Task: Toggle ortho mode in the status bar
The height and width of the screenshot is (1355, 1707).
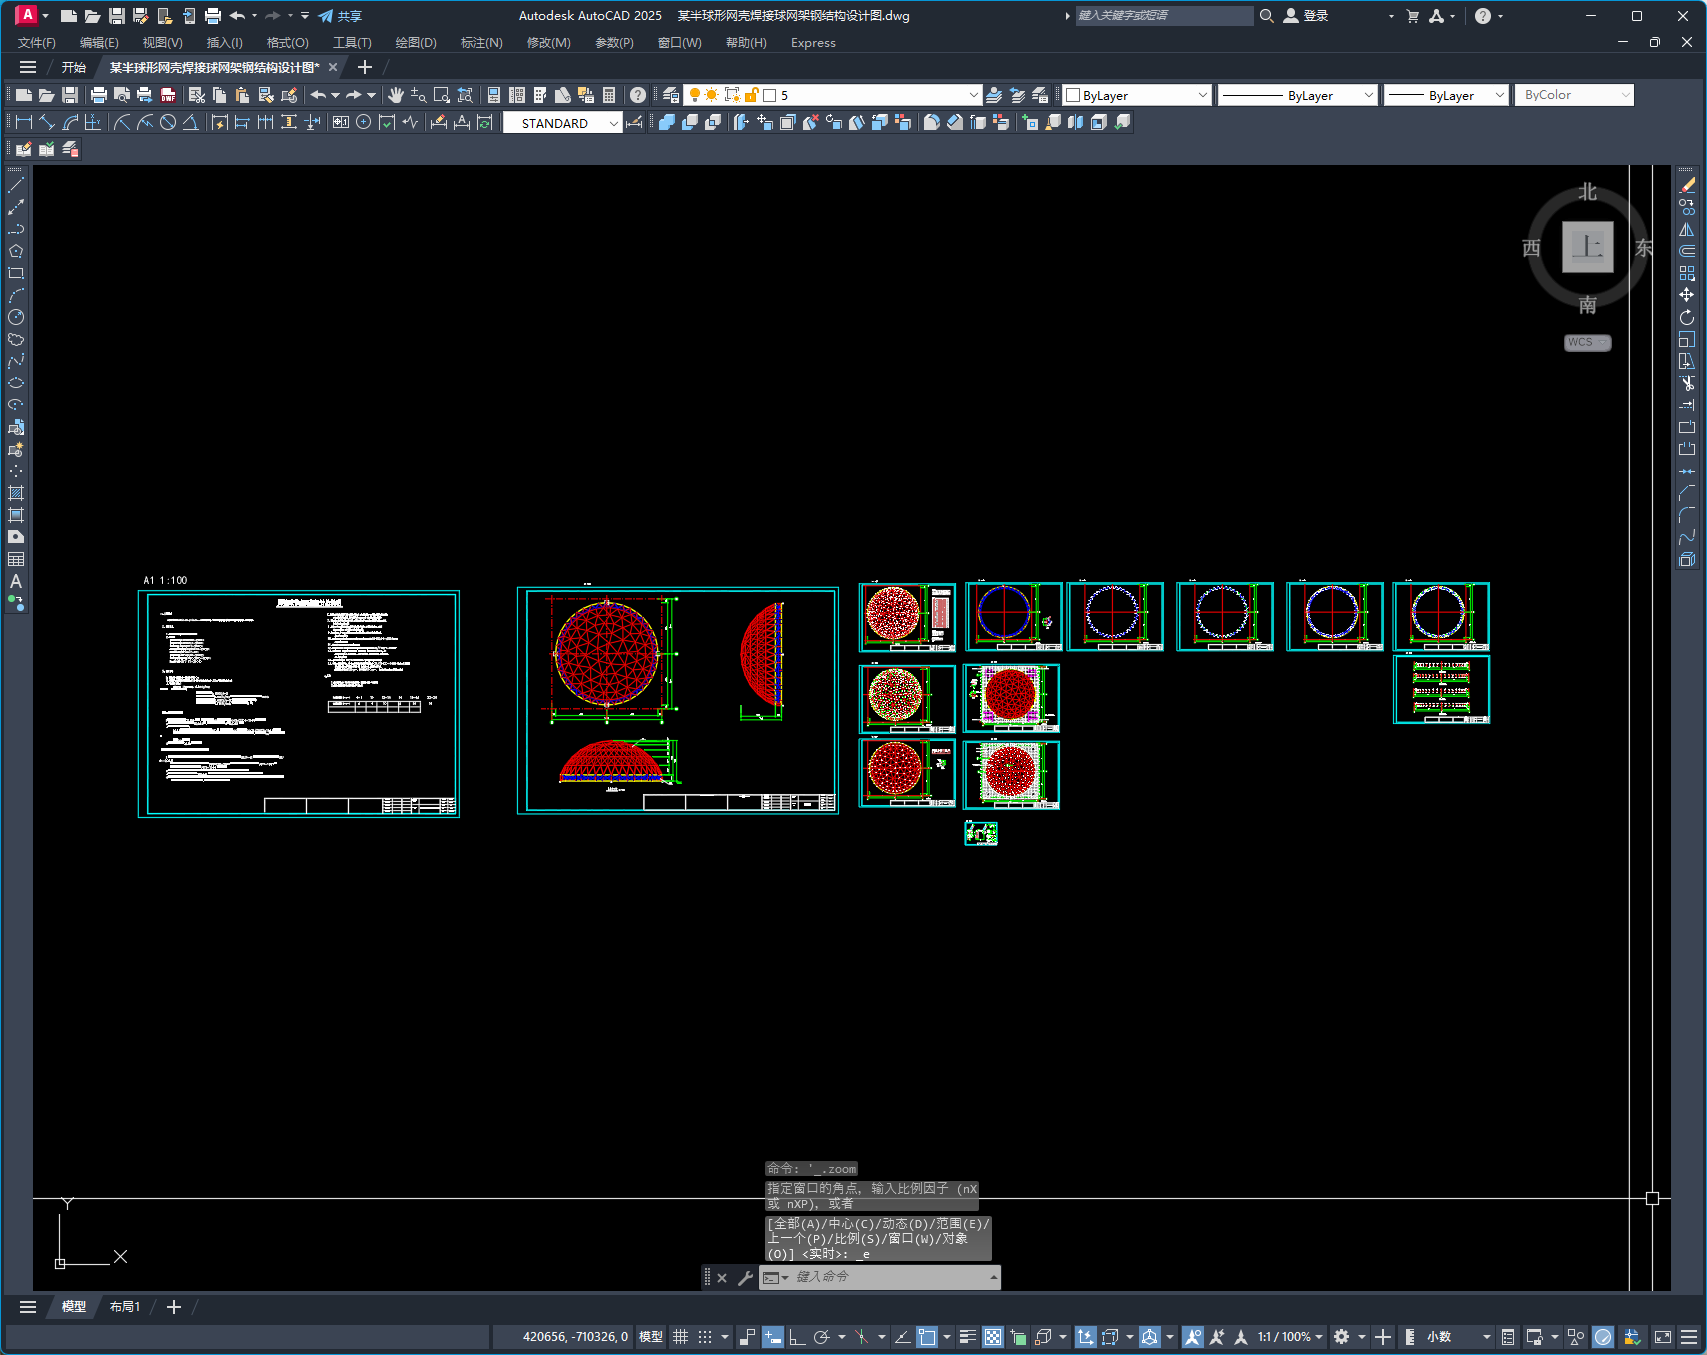Action: [x=797, y=1337]
